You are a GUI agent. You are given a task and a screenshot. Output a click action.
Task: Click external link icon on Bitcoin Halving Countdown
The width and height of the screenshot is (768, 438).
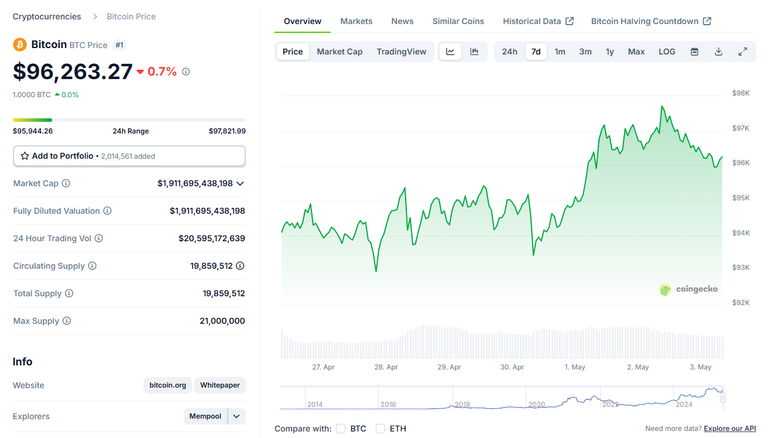pyautogui.click(x=707, y=21)
